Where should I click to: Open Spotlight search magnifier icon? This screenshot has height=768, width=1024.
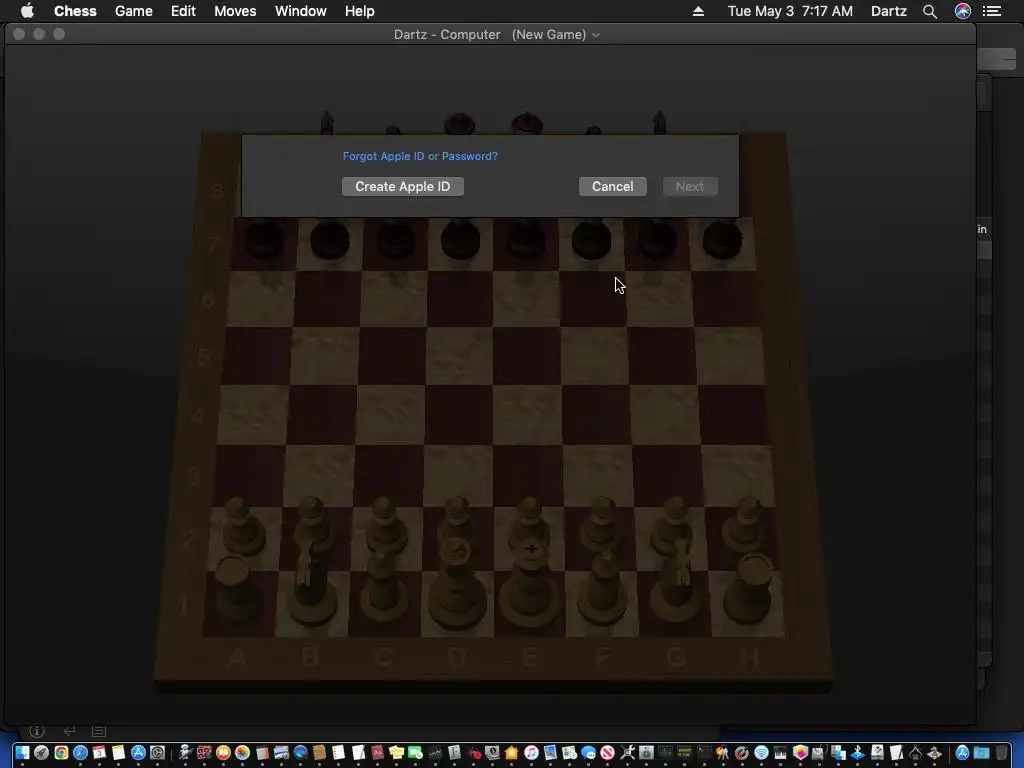coord(930,11)
